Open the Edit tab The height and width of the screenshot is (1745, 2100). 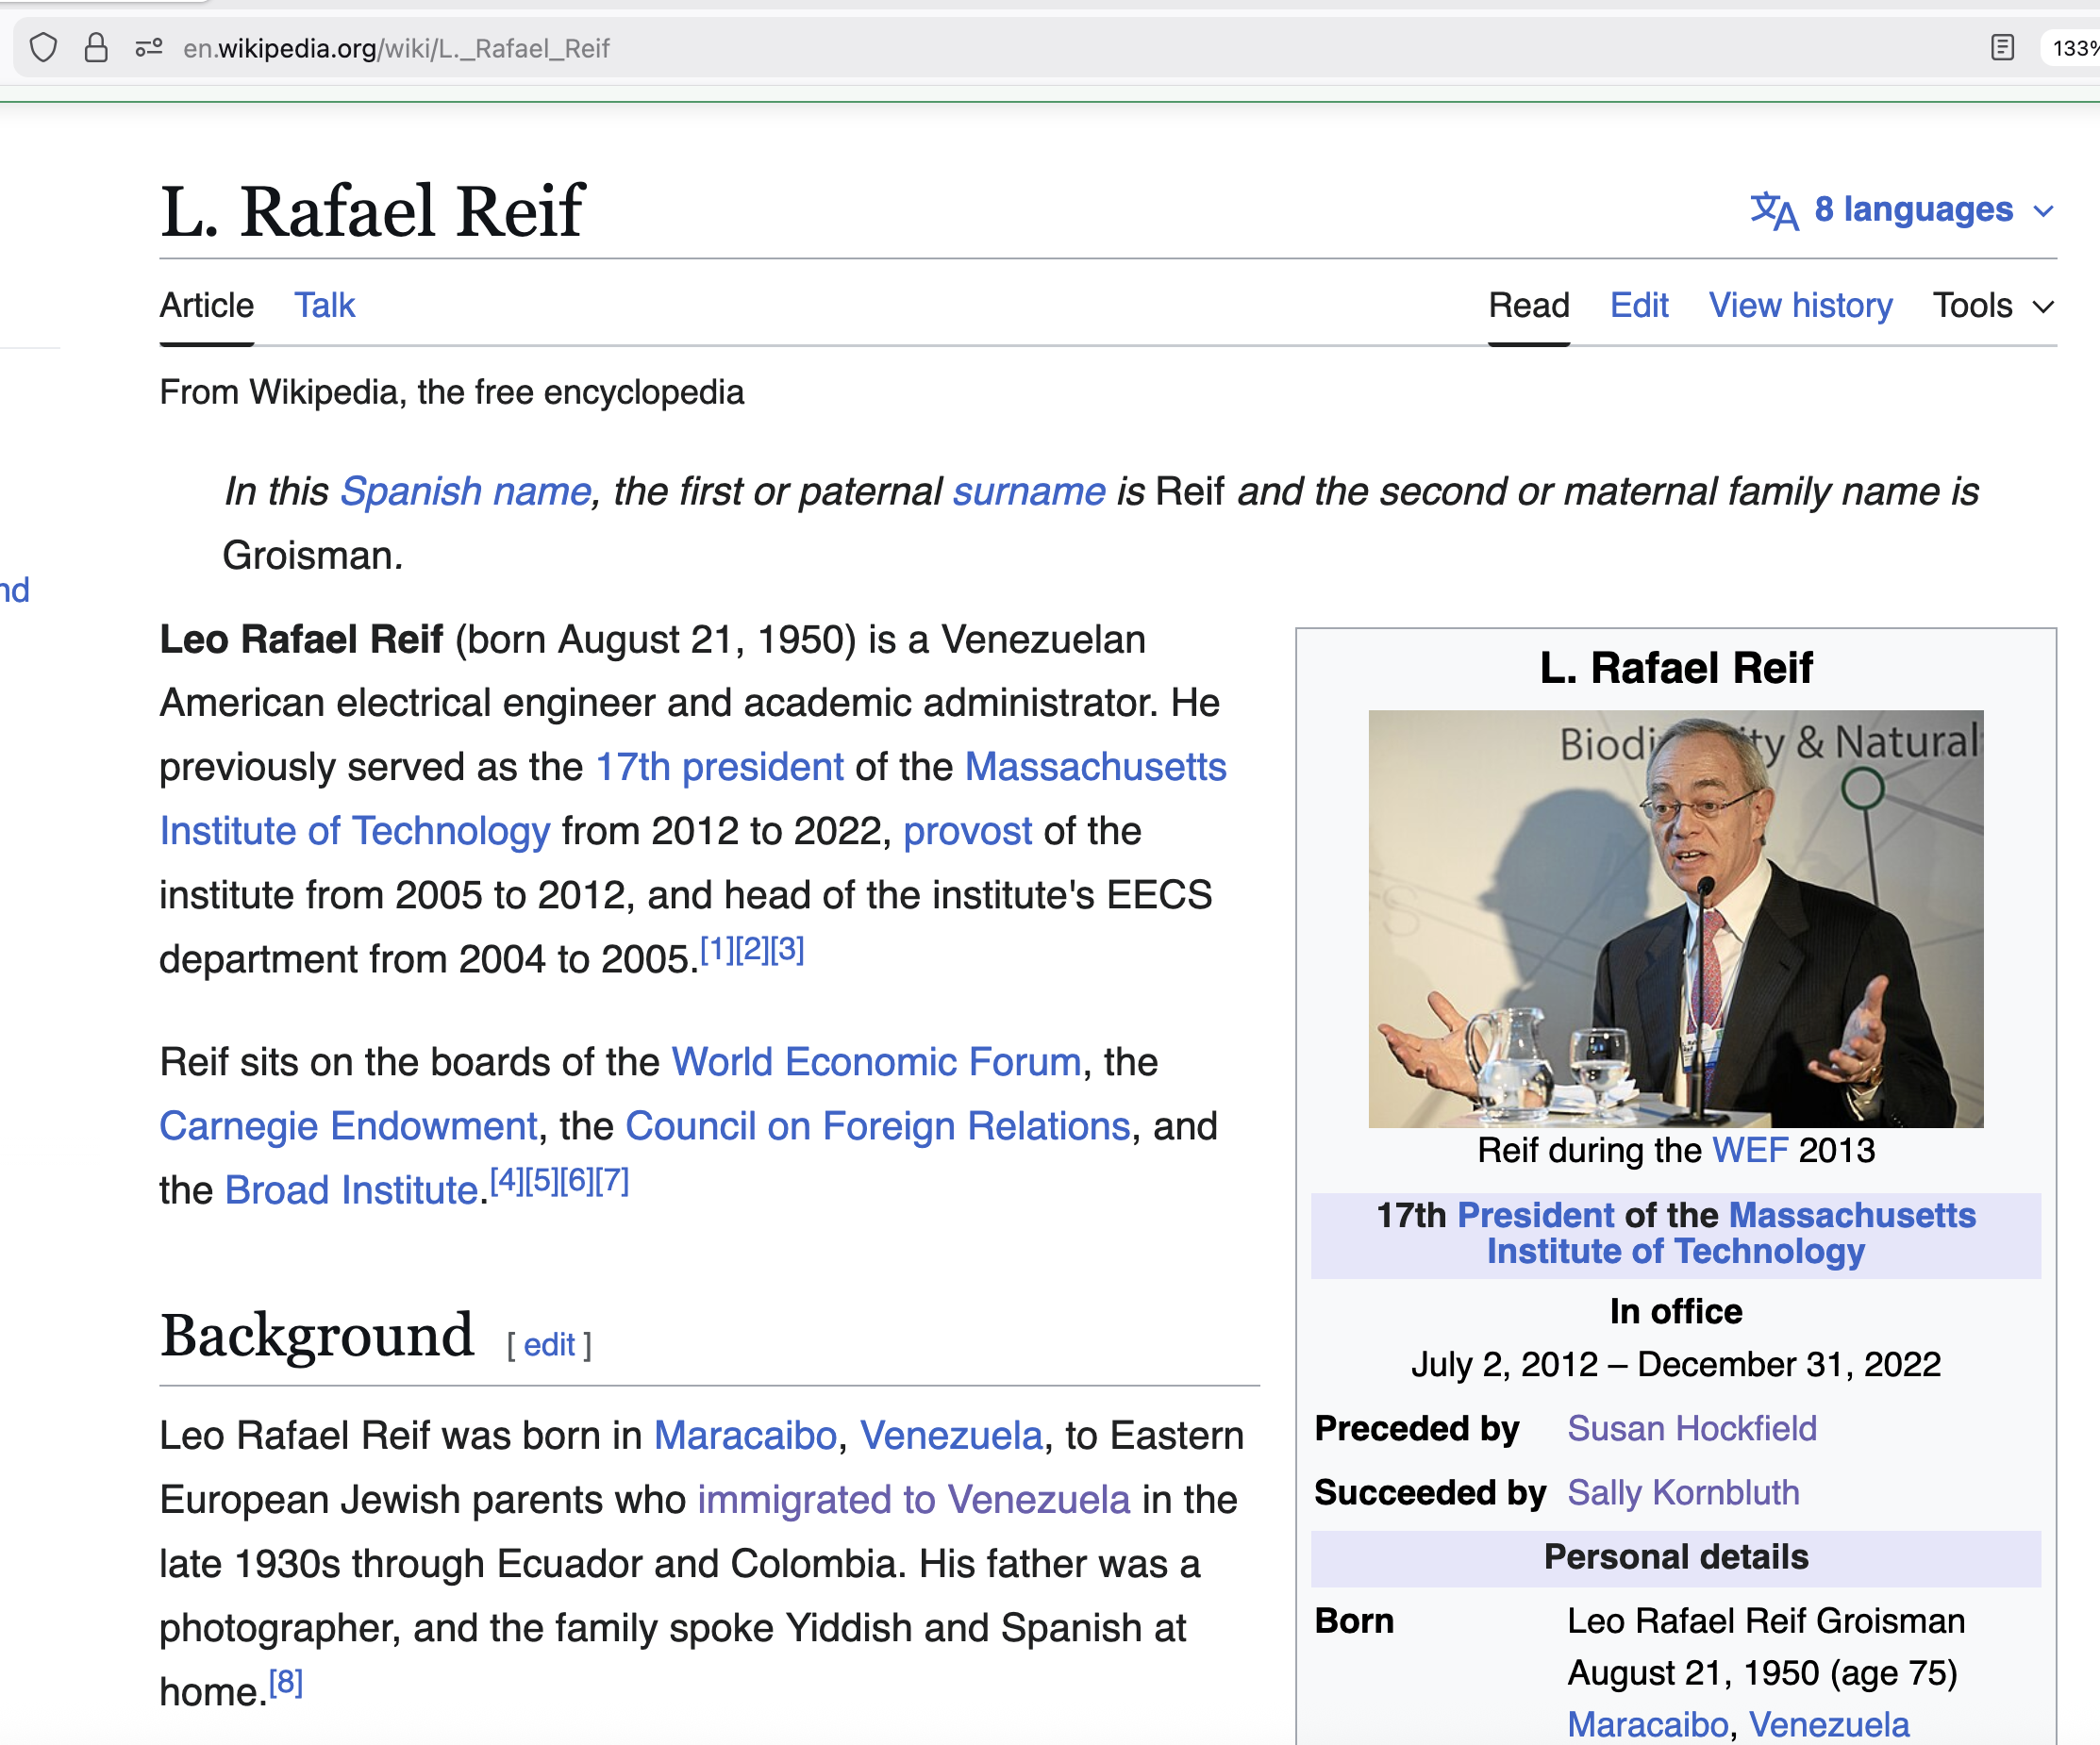(1639, 306)
